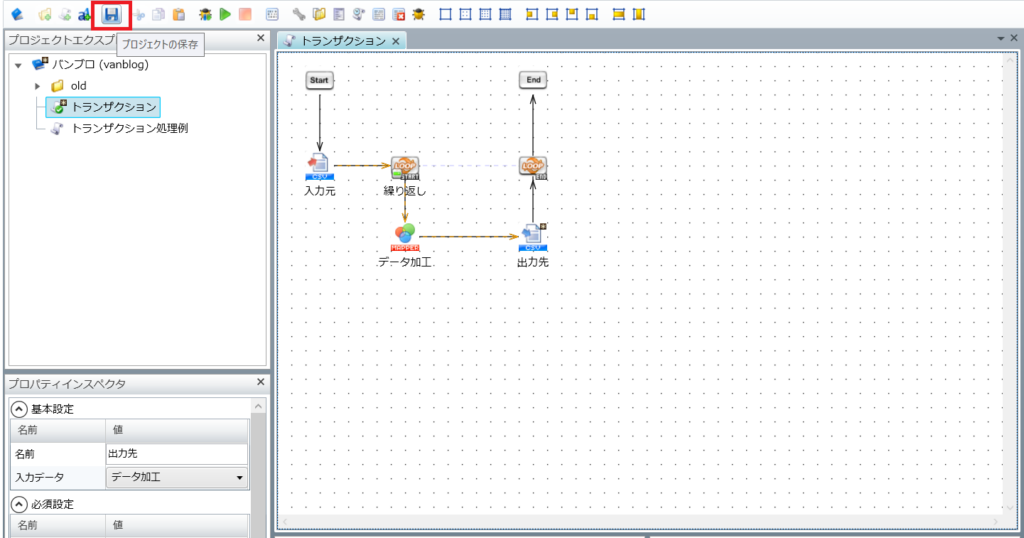Expand the old folder in tree
This screenshot has height=538, width=1024.
38,86
